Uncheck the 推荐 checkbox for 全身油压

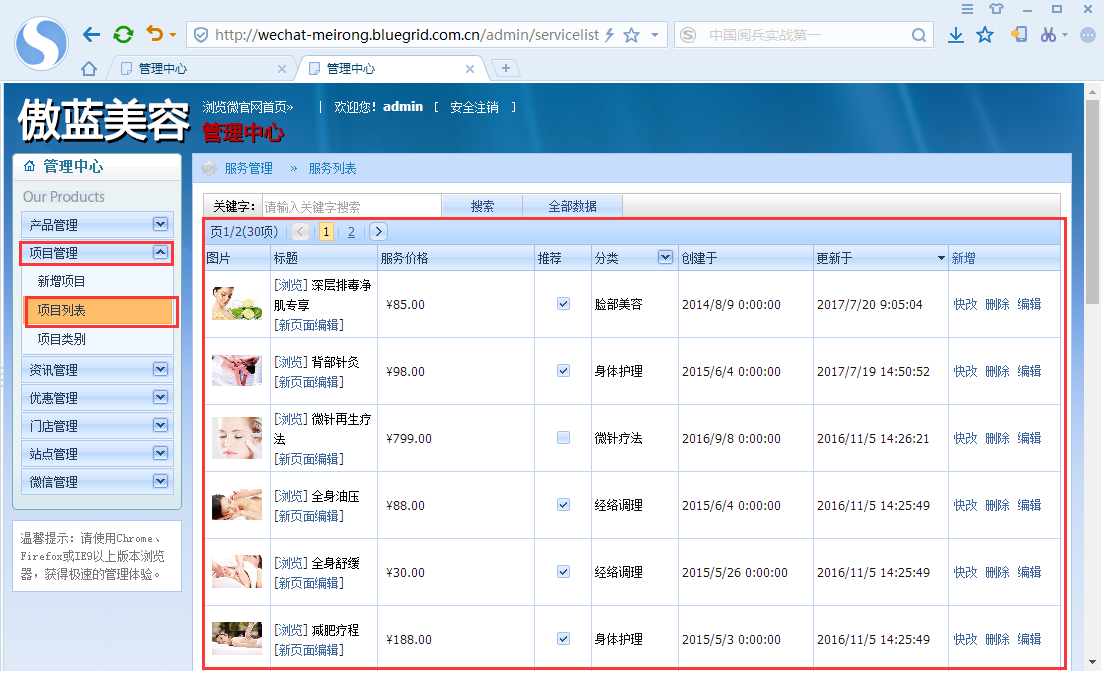(x=563, y=504)
